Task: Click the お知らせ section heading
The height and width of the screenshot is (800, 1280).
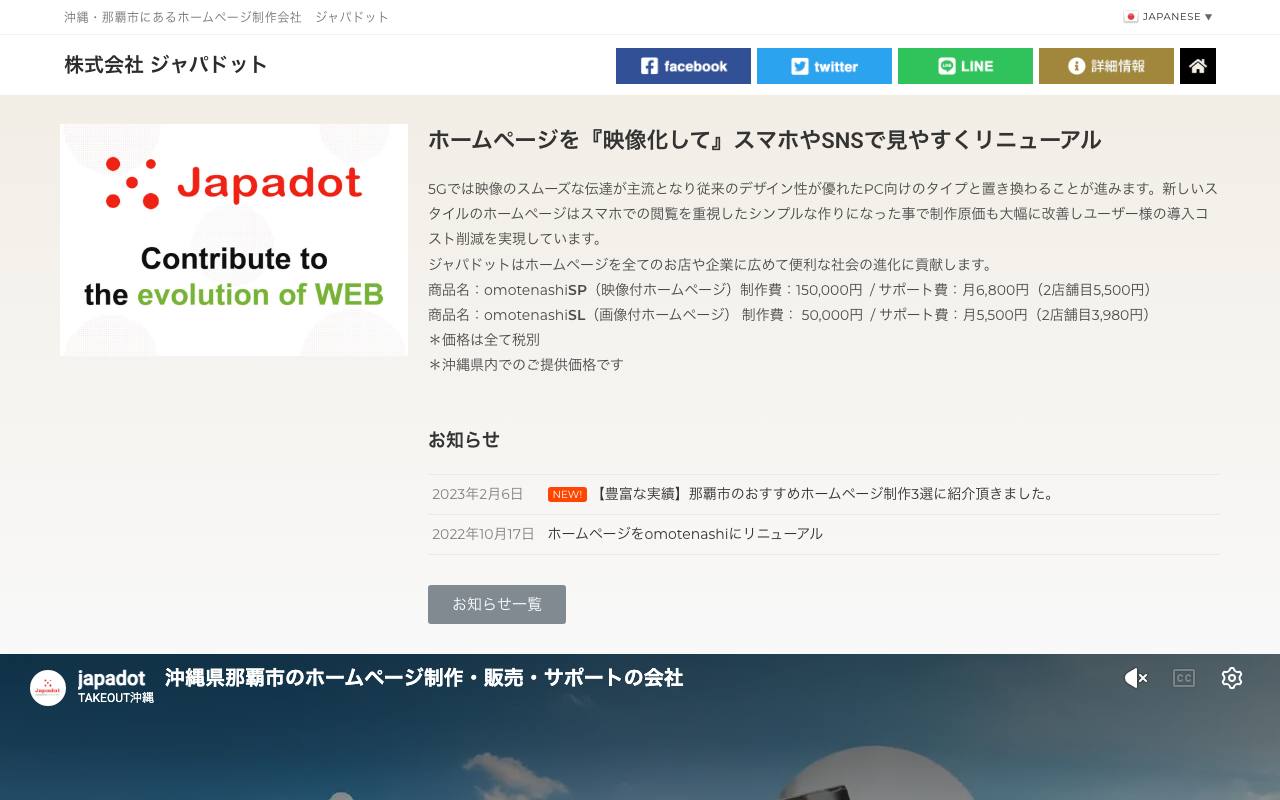Action: (x=464, y=440)
